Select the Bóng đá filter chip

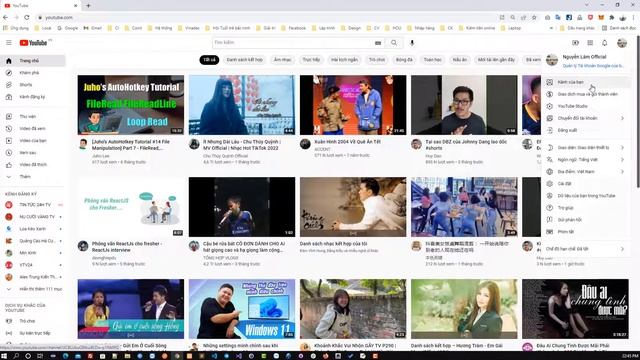pos(404,60)
